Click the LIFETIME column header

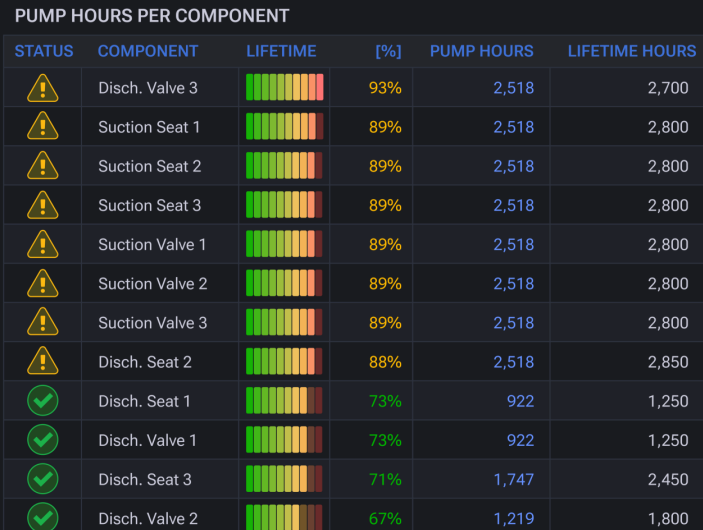(281, 51)
